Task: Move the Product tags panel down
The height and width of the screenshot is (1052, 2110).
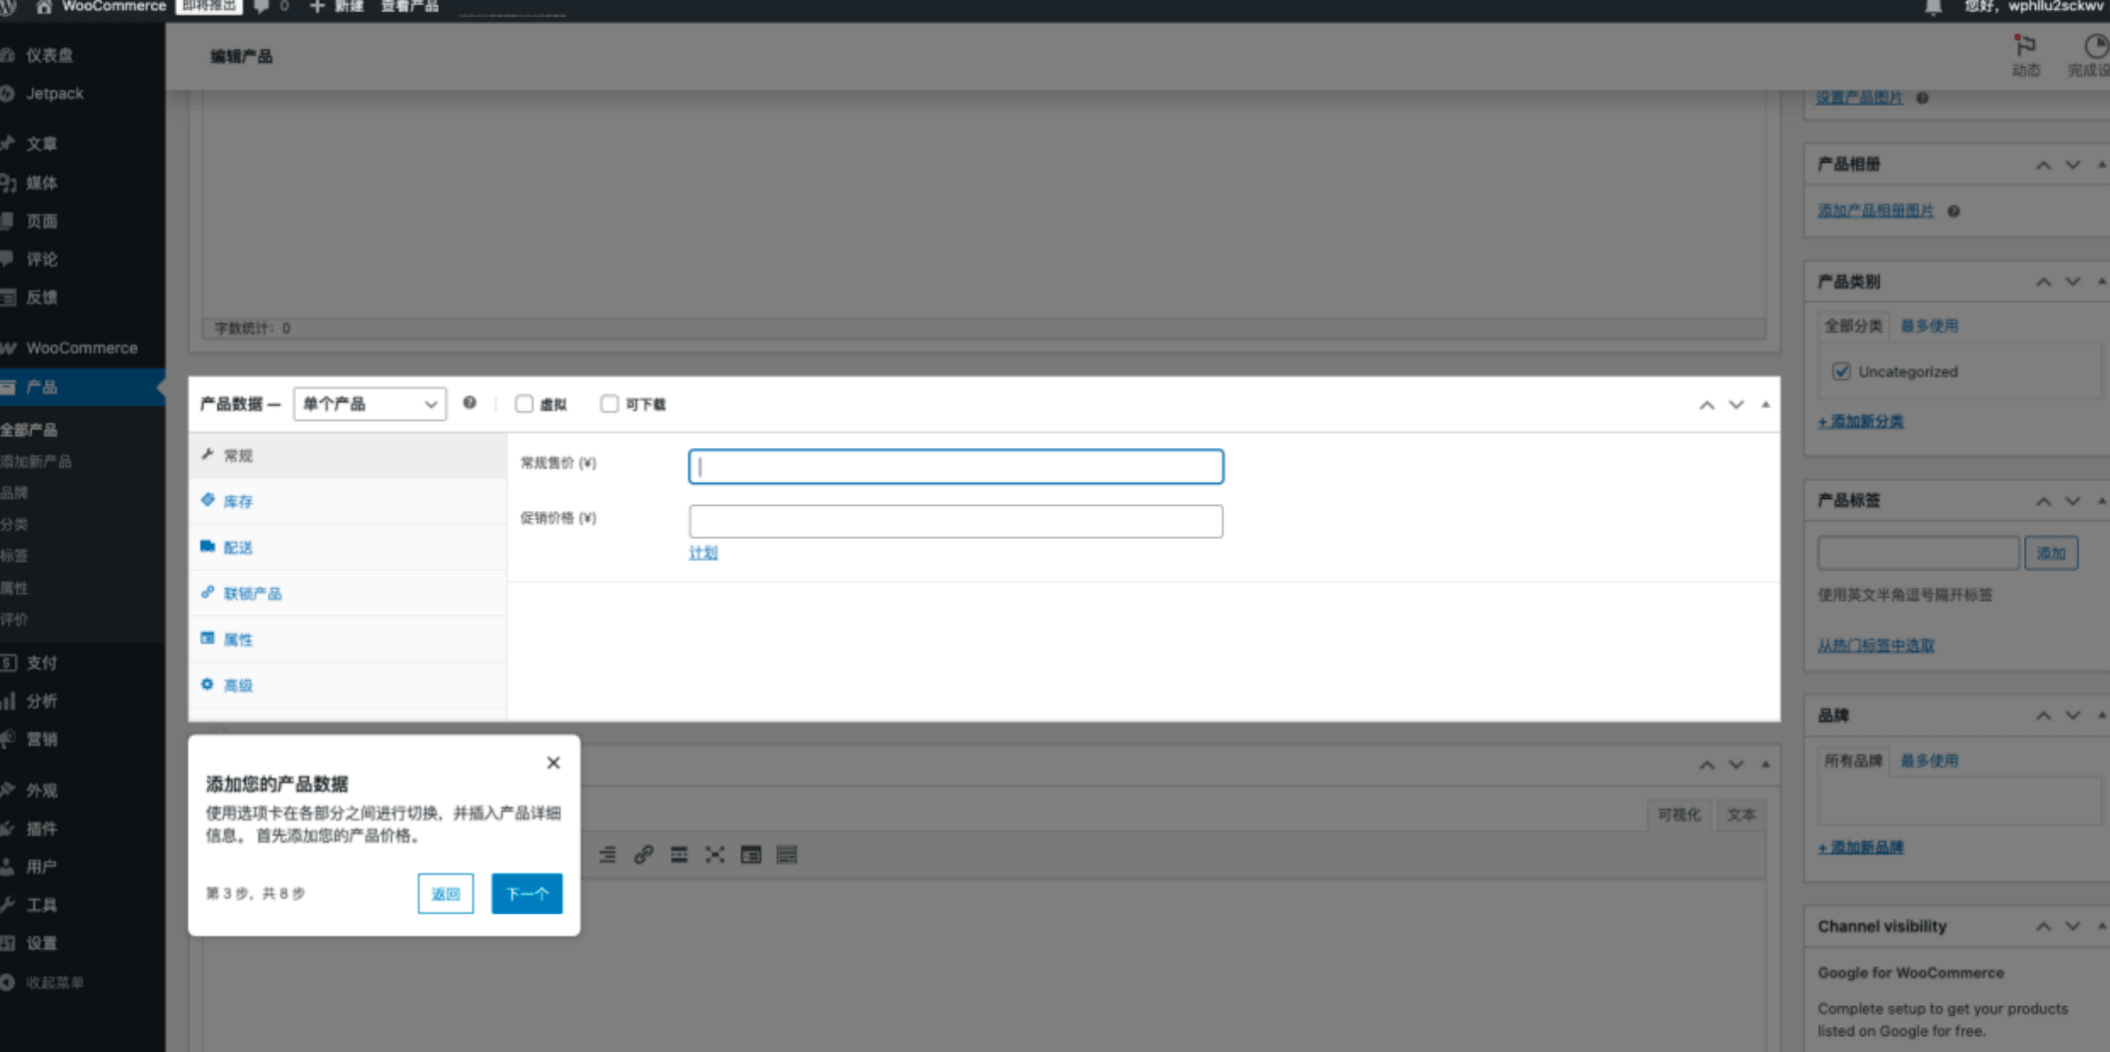Action: click(x=2072, y=501)
